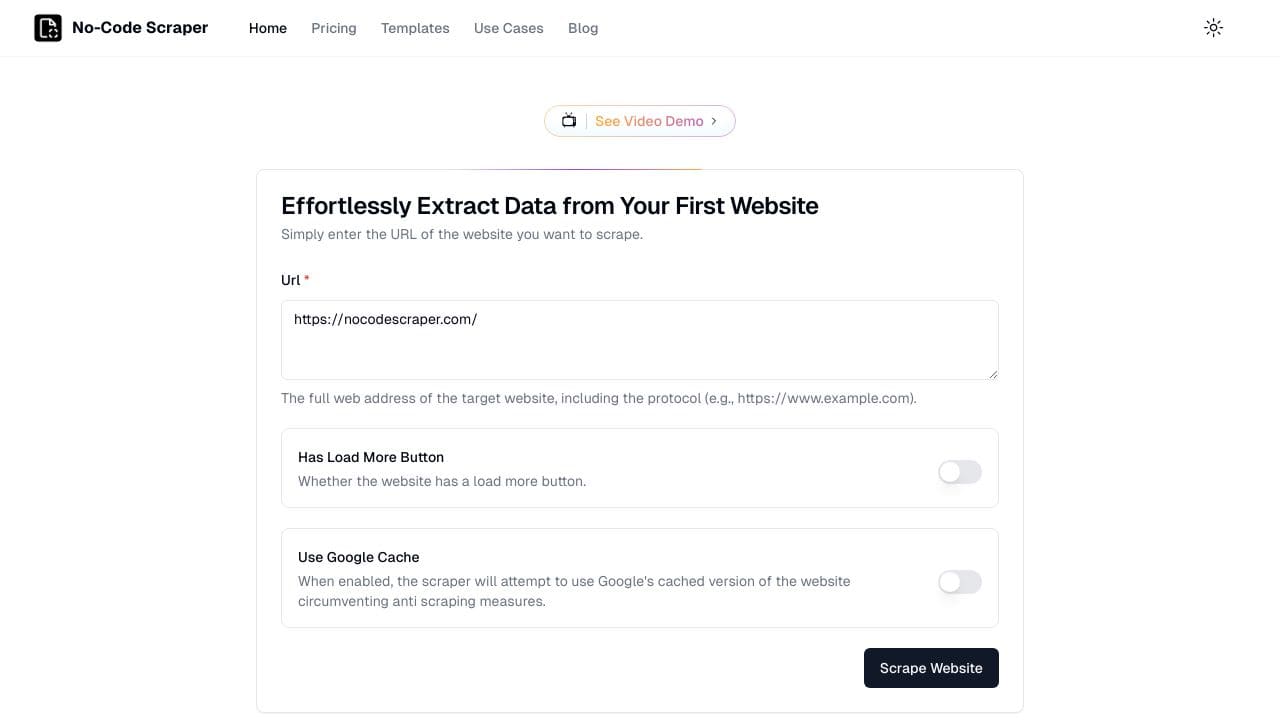Enable the Has Load More Button switch
The width and height of the screenshot is (1280, 720).
pyautogui.click(x=960, y=472)
